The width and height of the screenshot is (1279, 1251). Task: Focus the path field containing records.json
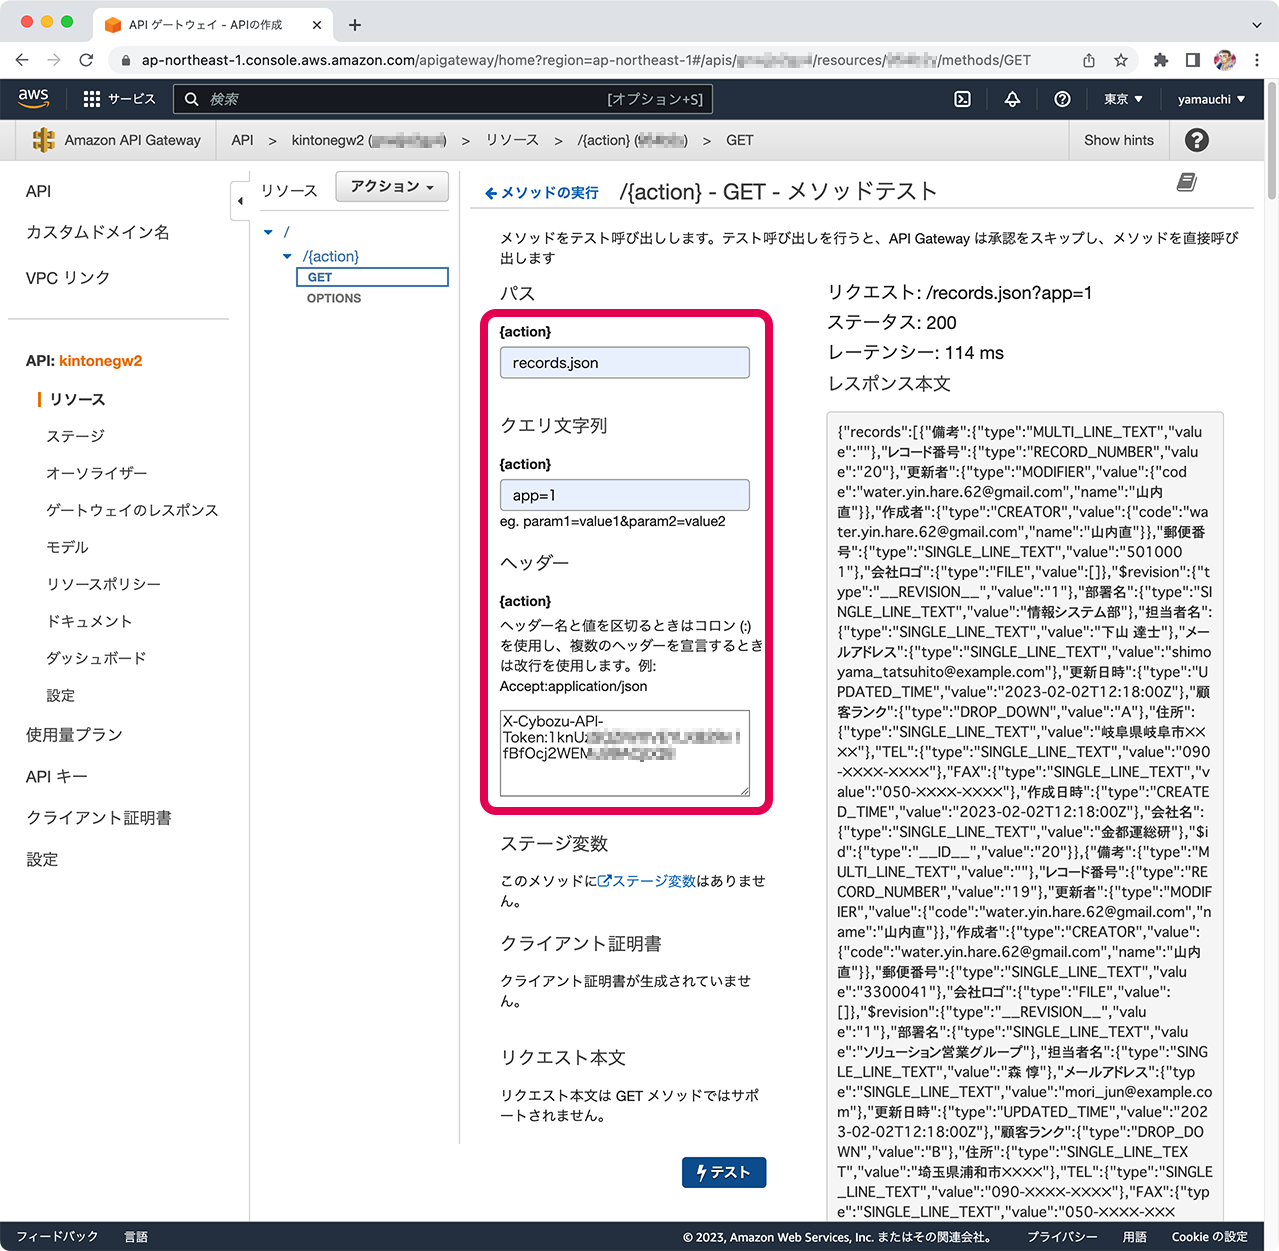click(x=625, y=363)
